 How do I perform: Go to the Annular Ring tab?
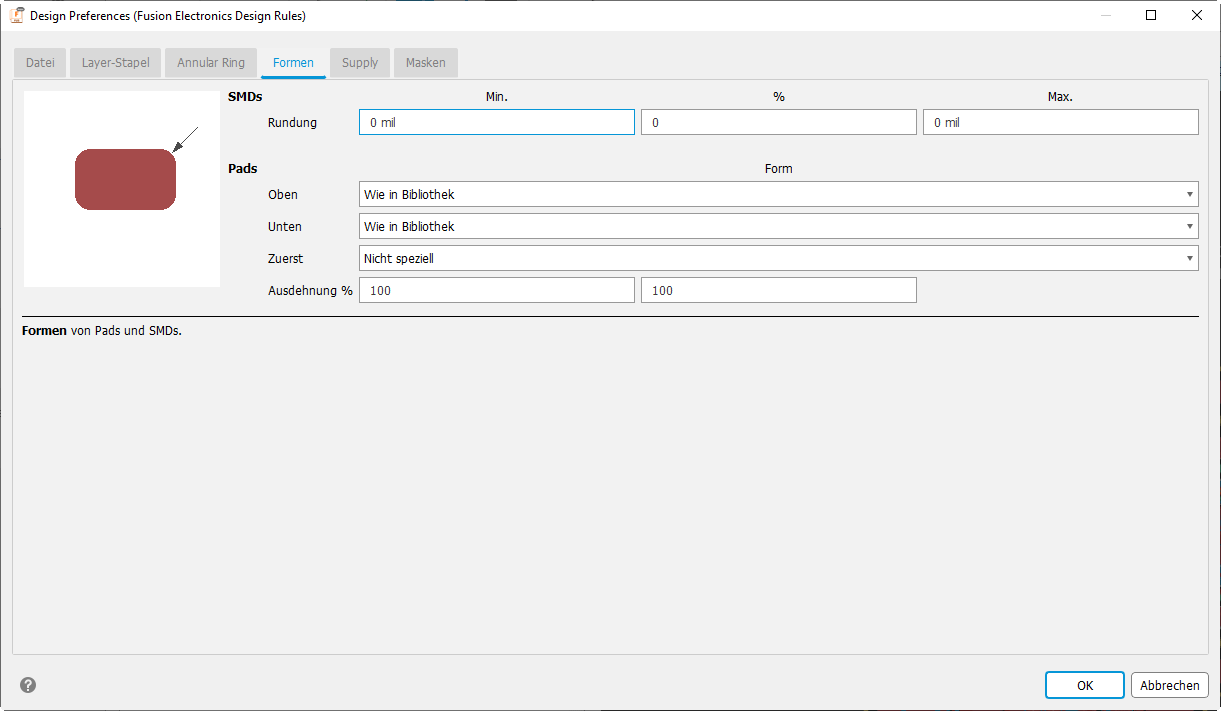tap(211, 62)
